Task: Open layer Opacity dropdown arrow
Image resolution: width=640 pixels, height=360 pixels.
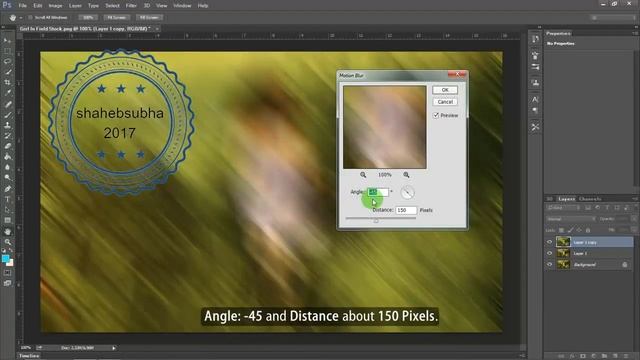Action: pyautogui.click(x=633, y=219)
